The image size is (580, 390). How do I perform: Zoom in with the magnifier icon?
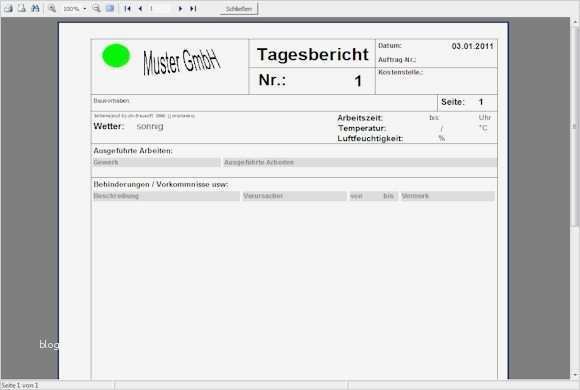[52, 8]
